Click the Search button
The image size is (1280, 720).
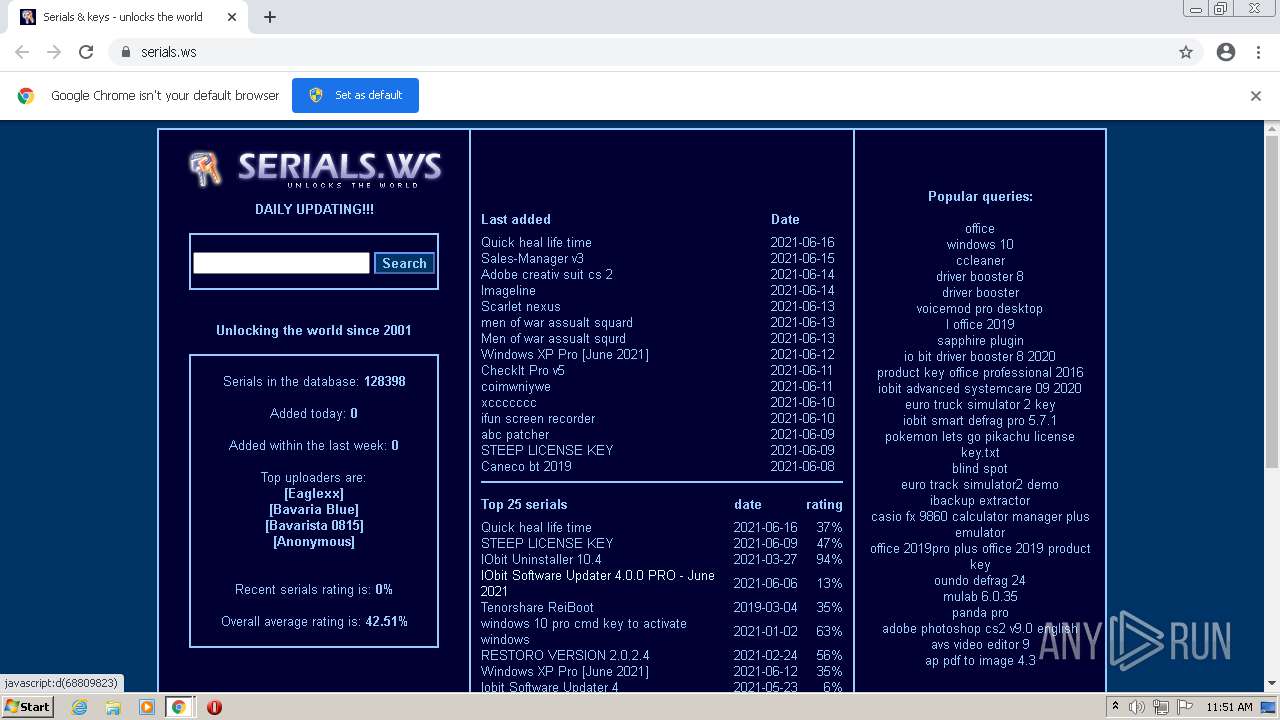coord(404,263)
